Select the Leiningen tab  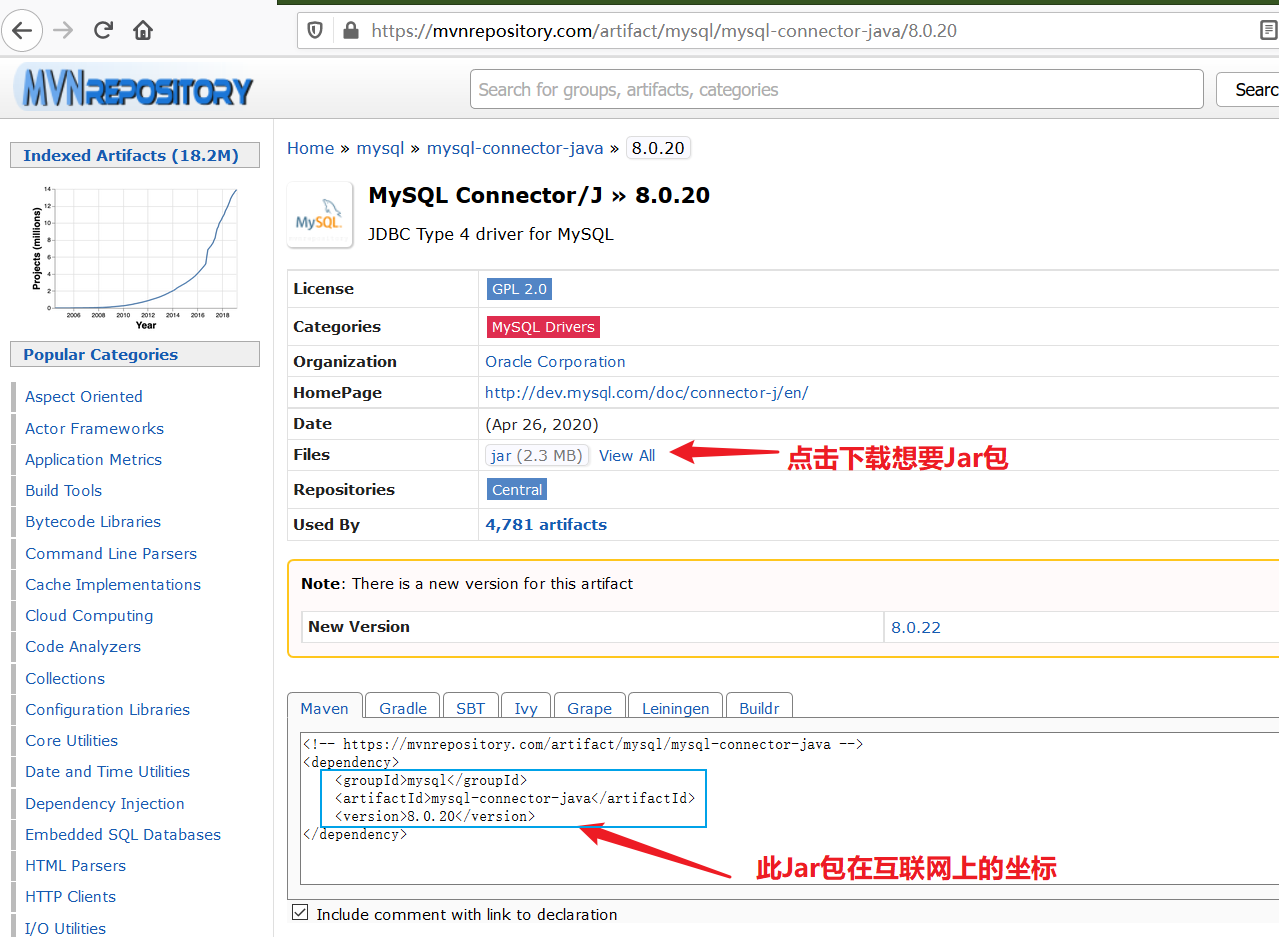[675, 707]
